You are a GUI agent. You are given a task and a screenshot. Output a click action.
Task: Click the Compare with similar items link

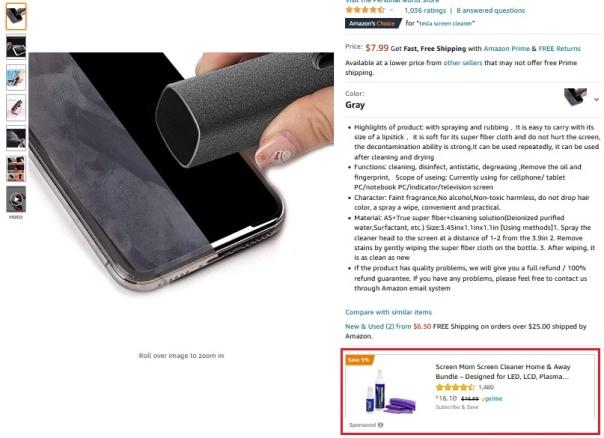(388, 312)
